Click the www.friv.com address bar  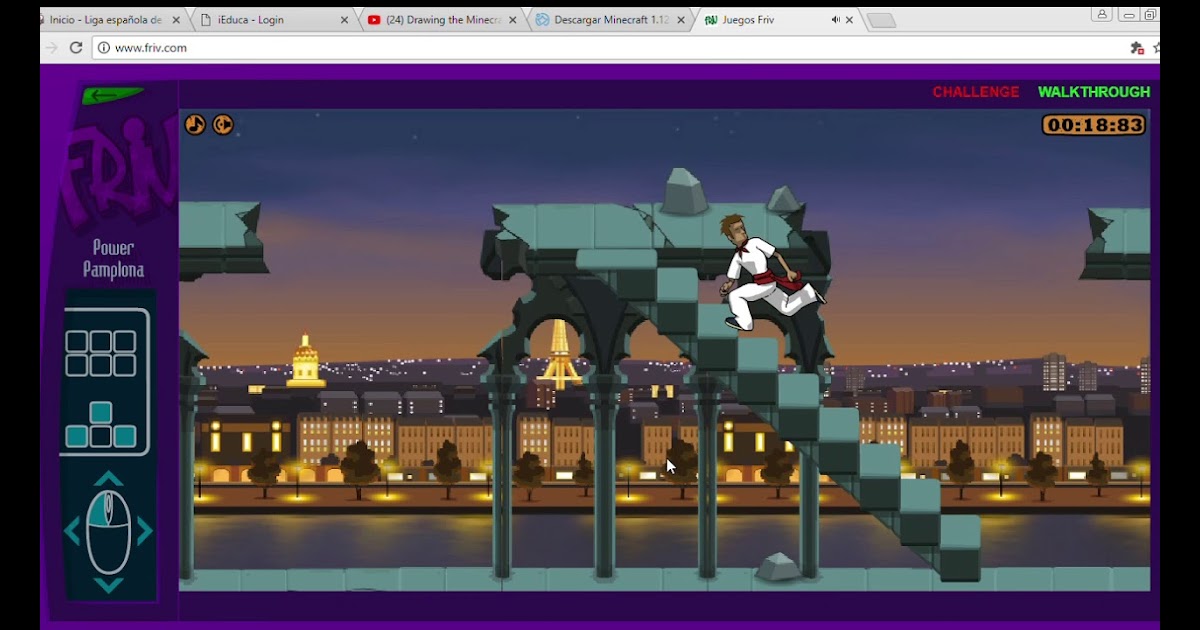click(x=620, y=47)
